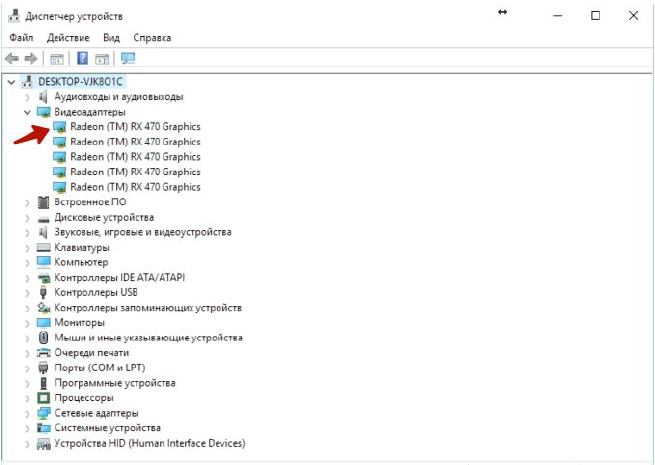This screenshot has width=655, height=465.
Task: Click the CPU icon beside Процессоры
Action: pyautogui.click(x=43, y=398)
